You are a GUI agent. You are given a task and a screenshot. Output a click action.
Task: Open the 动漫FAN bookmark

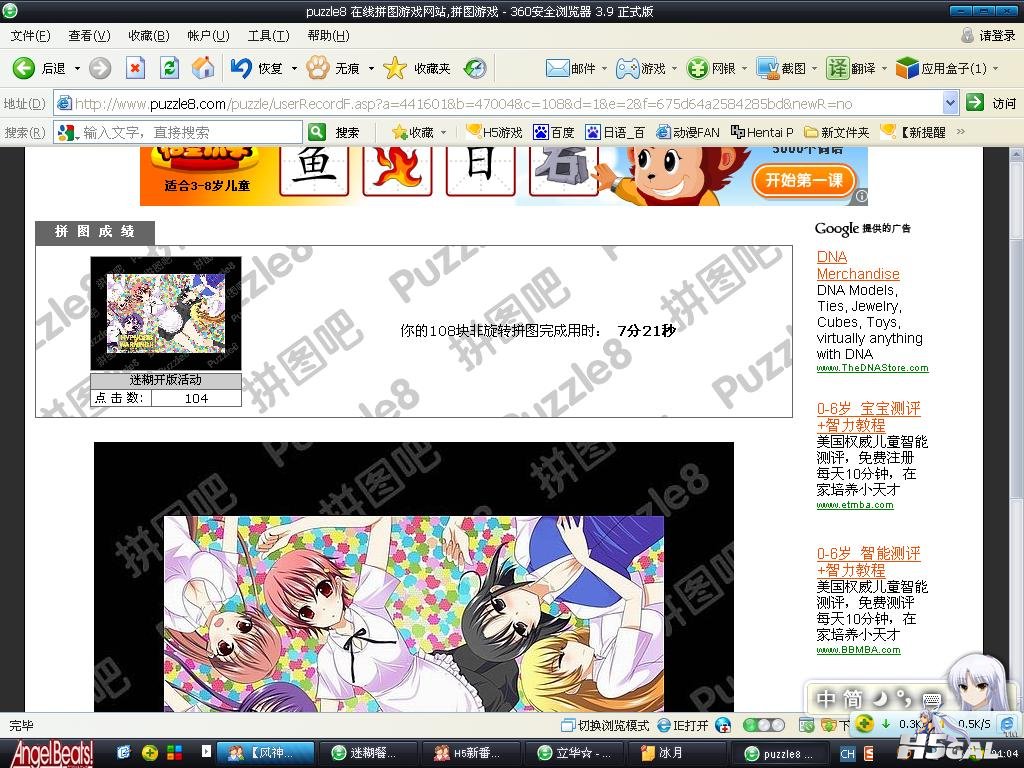(x=688, y=132)
